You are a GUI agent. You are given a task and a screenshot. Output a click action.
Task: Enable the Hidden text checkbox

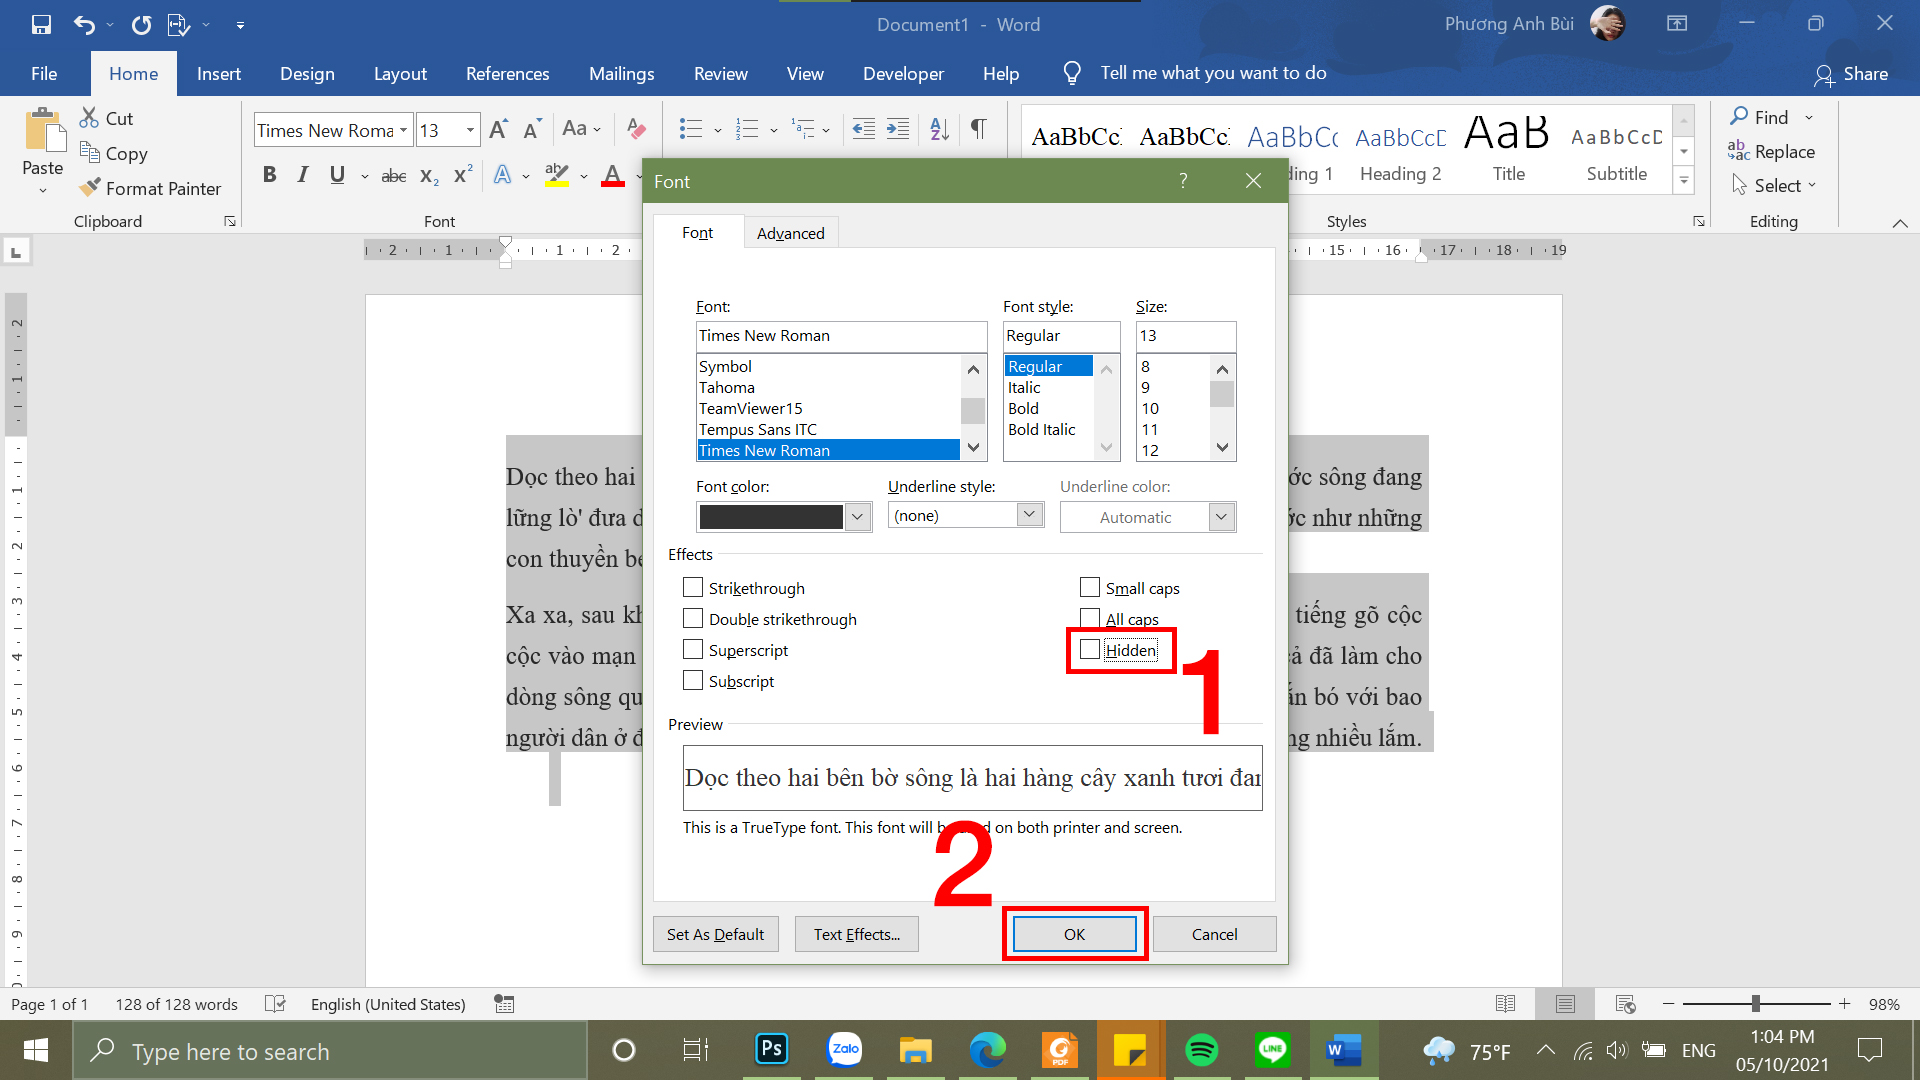tap(1088, 650)
